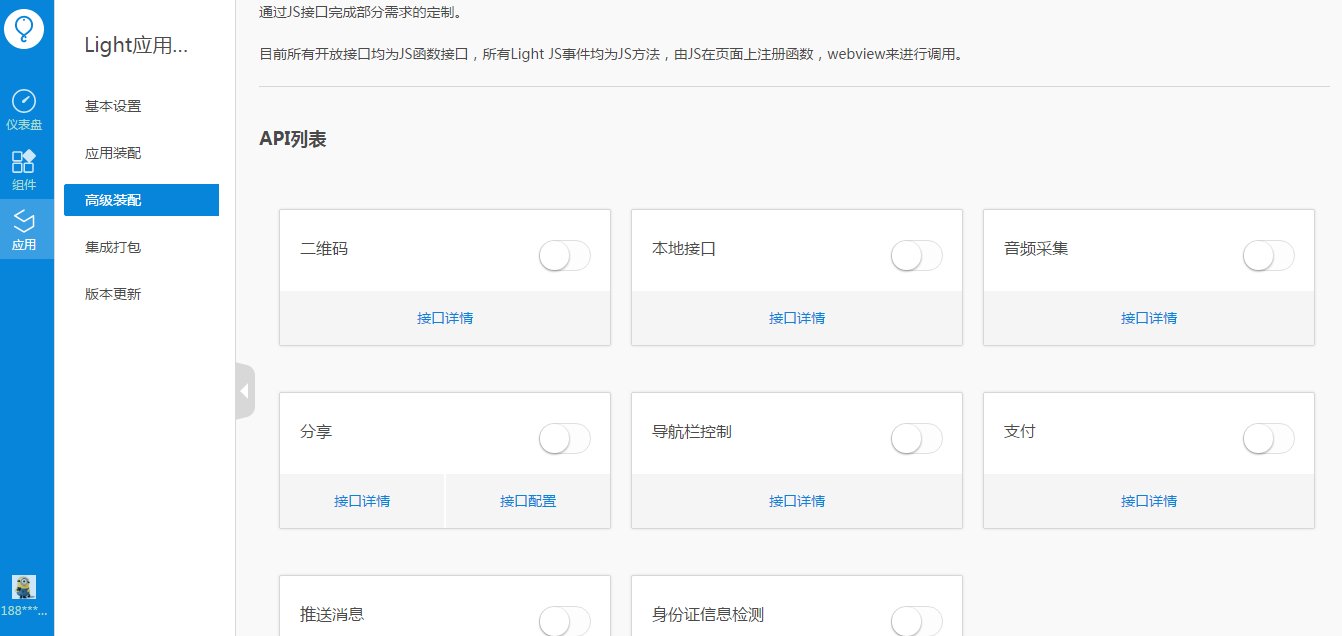Open 基本设置 menu item
Screen dimensions: 1342x636
tap(113, 106)
